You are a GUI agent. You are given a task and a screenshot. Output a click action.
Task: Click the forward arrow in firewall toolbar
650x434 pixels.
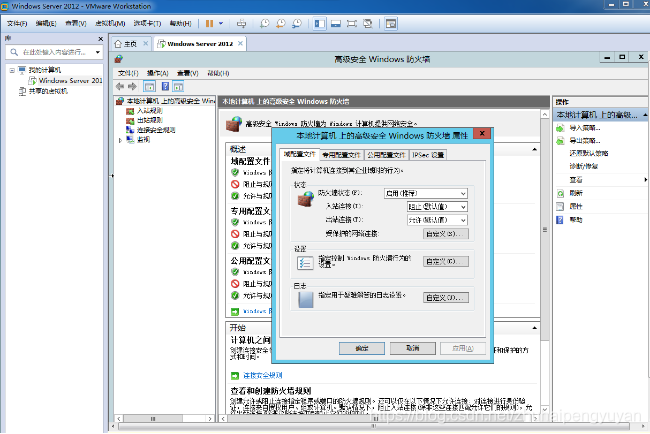[132, 86]
